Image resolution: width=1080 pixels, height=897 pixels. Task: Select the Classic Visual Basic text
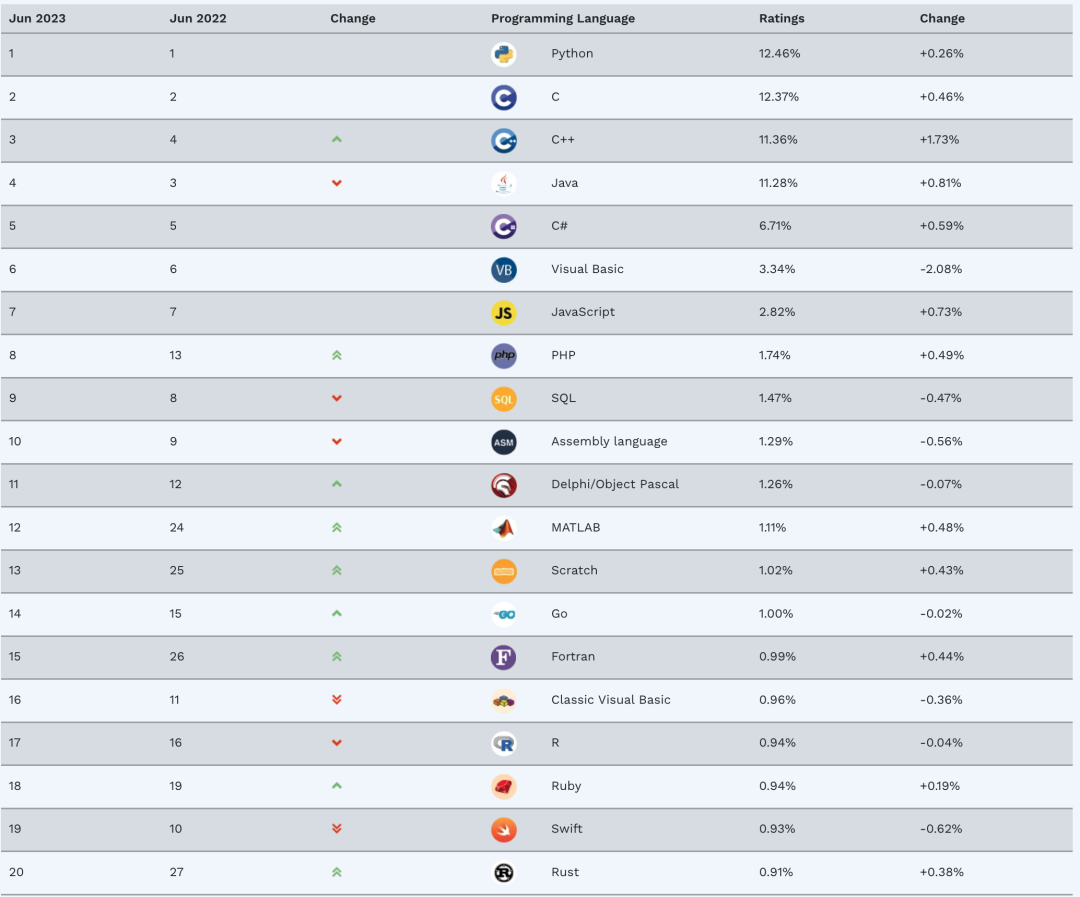pos(610,700)
